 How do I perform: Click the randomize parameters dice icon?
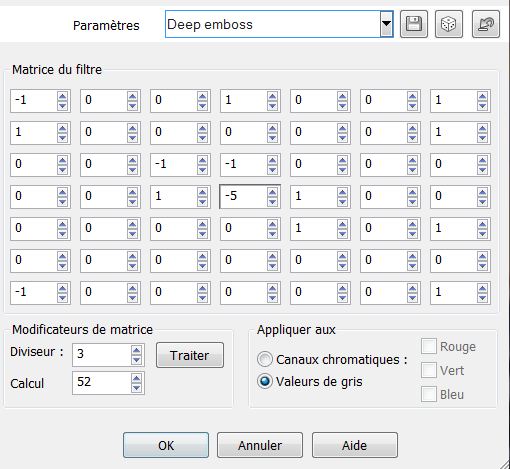pyautogui.click(x=449, y=24)
